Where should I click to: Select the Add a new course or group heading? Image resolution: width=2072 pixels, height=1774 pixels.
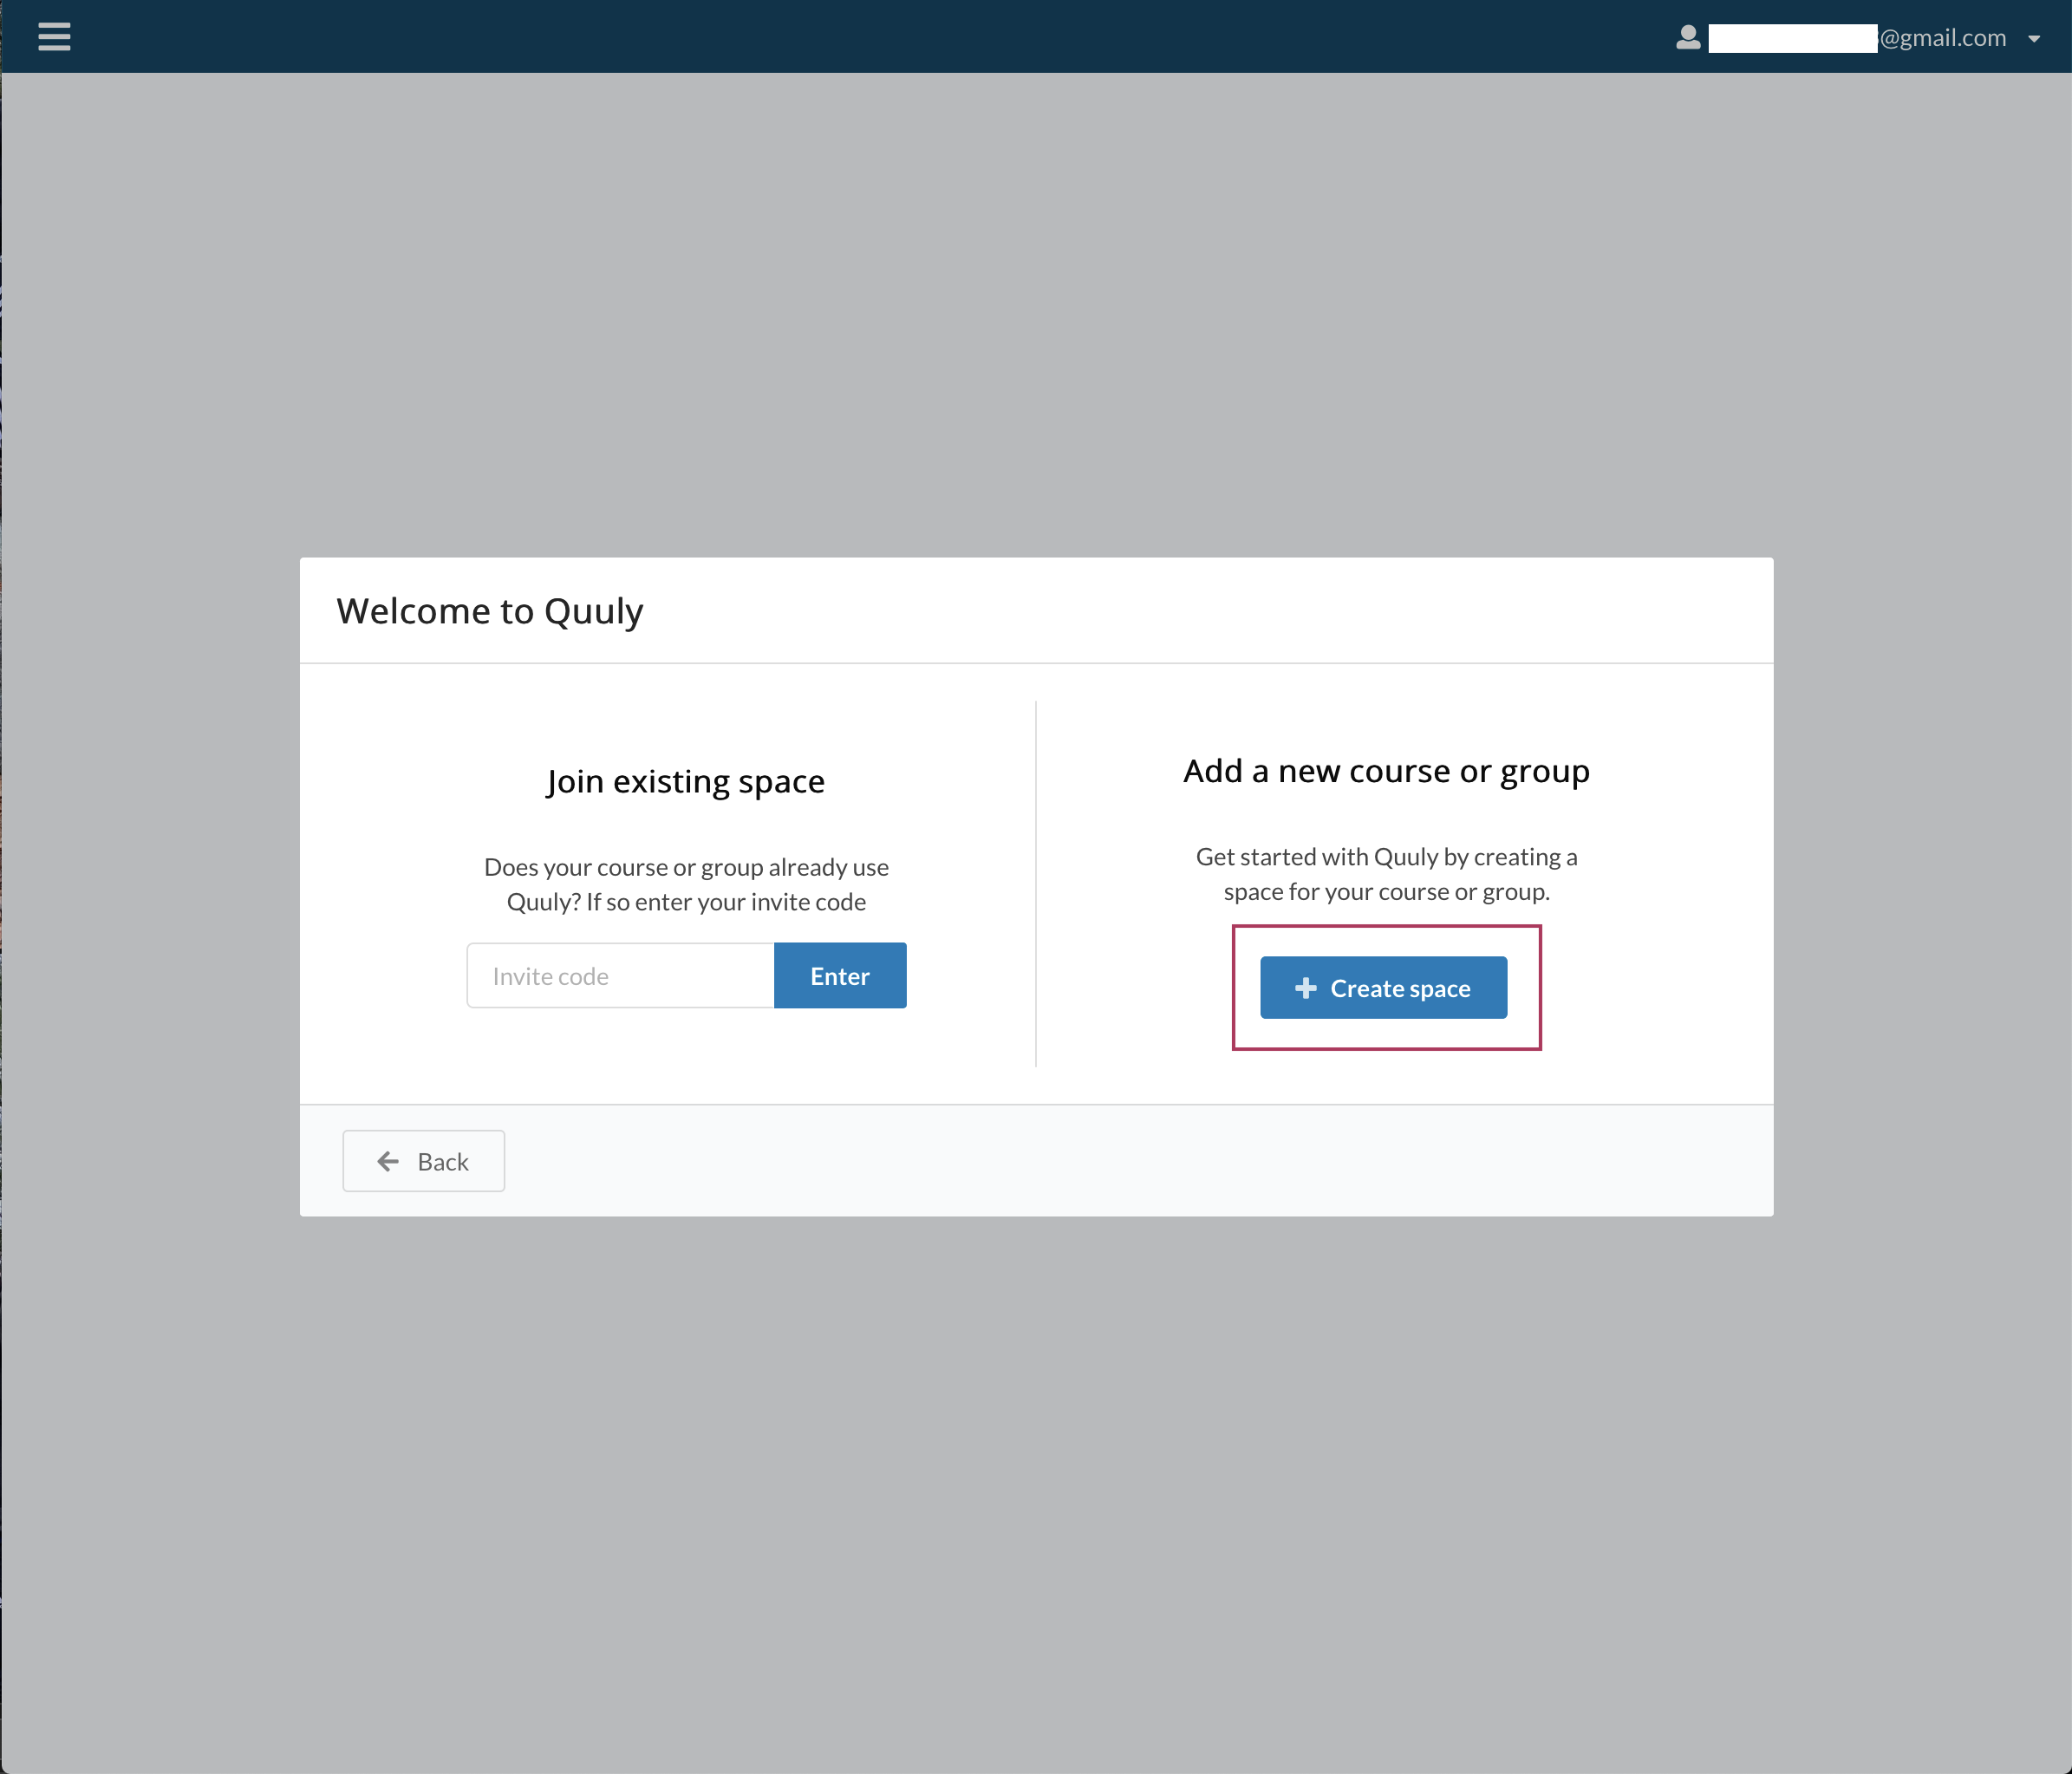pos(1386,771)
